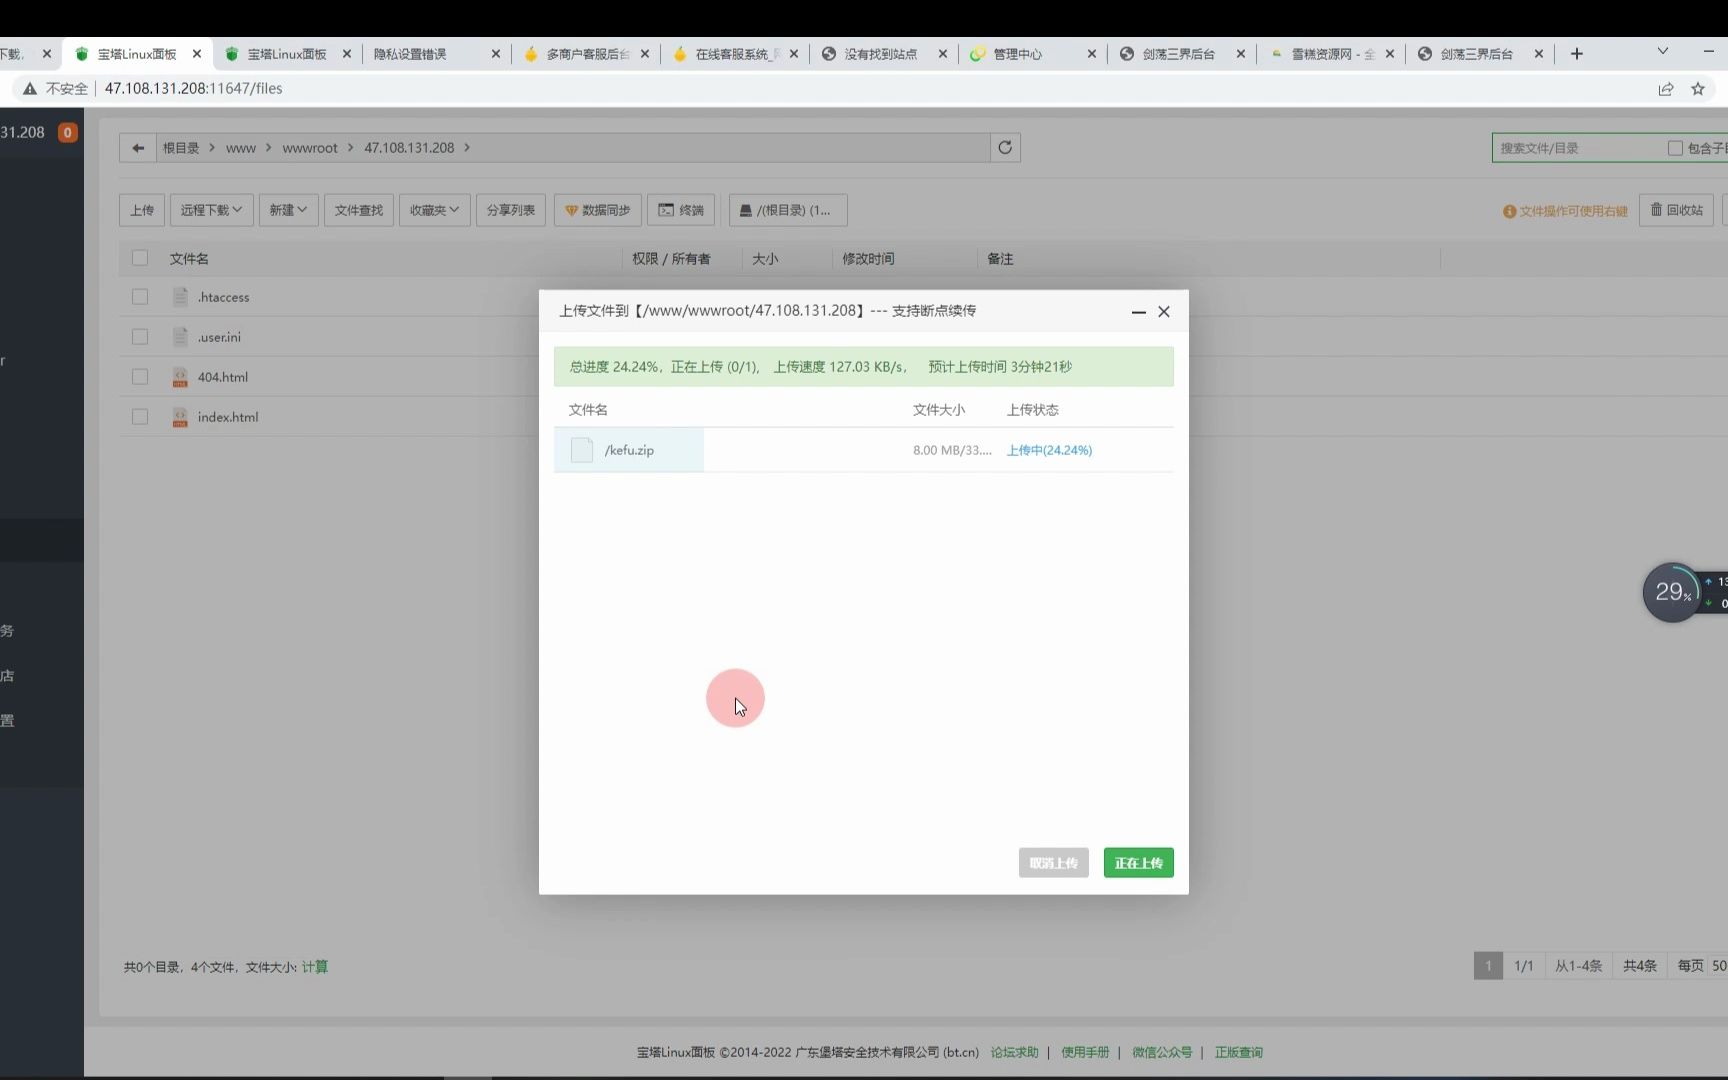Expand the 远程下载 dropdown
The height and width of the screenshot is (1080, 1728).
(211, 210)
